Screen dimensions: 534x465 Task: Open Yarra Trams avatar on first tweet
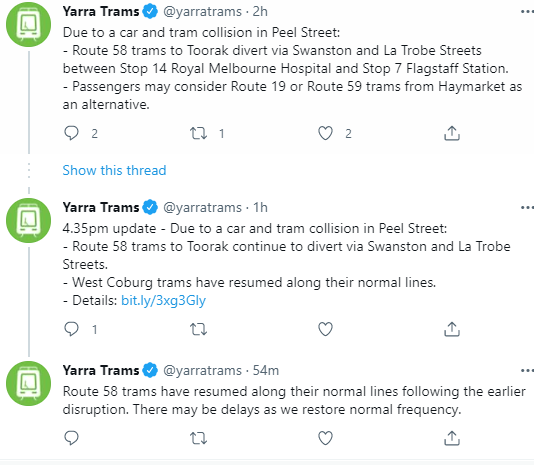point(29,25)
